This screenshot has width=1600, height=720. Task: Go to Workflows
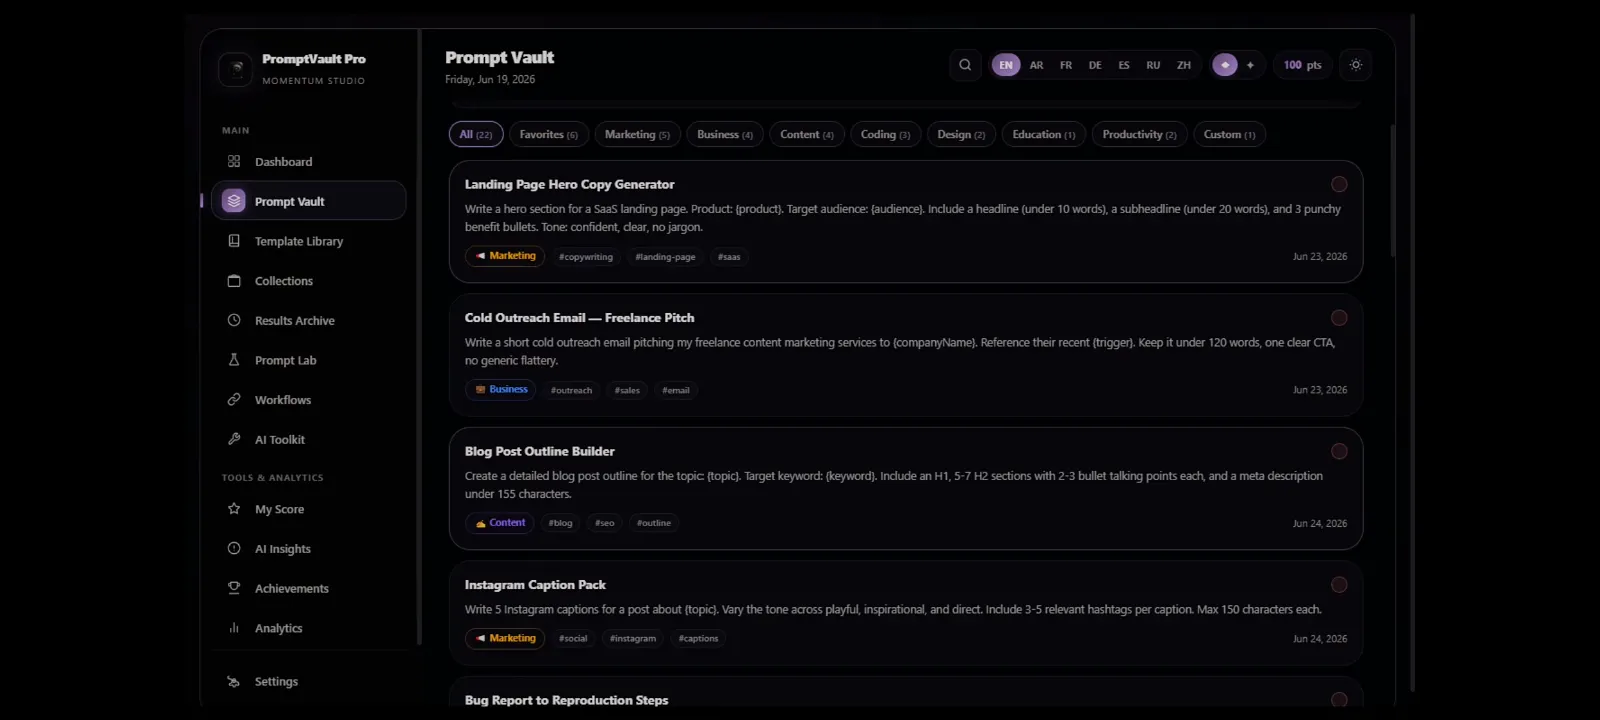[x=309, y=400]
